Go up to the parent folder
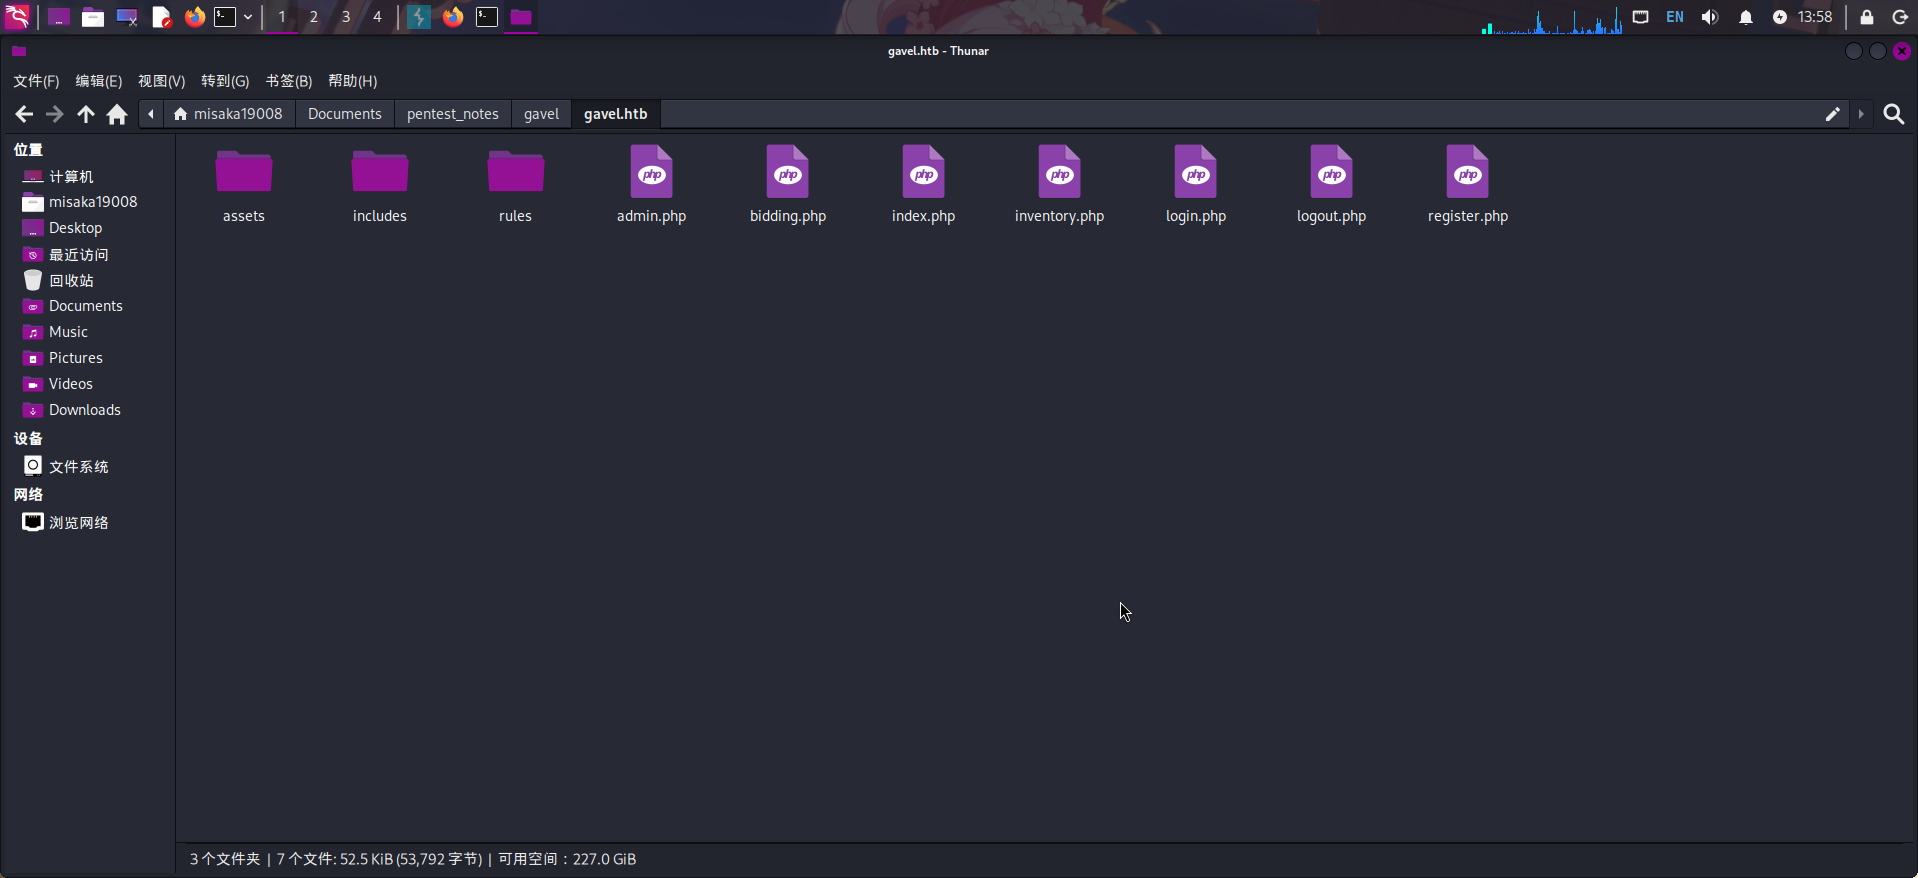 86,114
